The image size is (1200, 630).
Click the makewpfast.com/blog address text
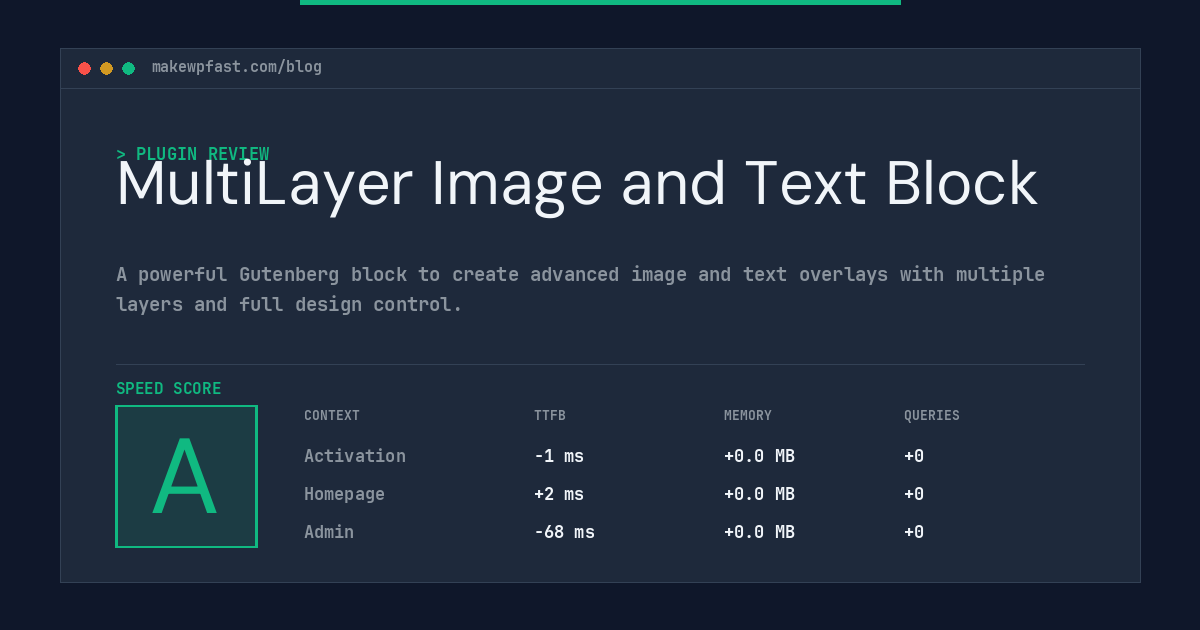tap(237, 67)
